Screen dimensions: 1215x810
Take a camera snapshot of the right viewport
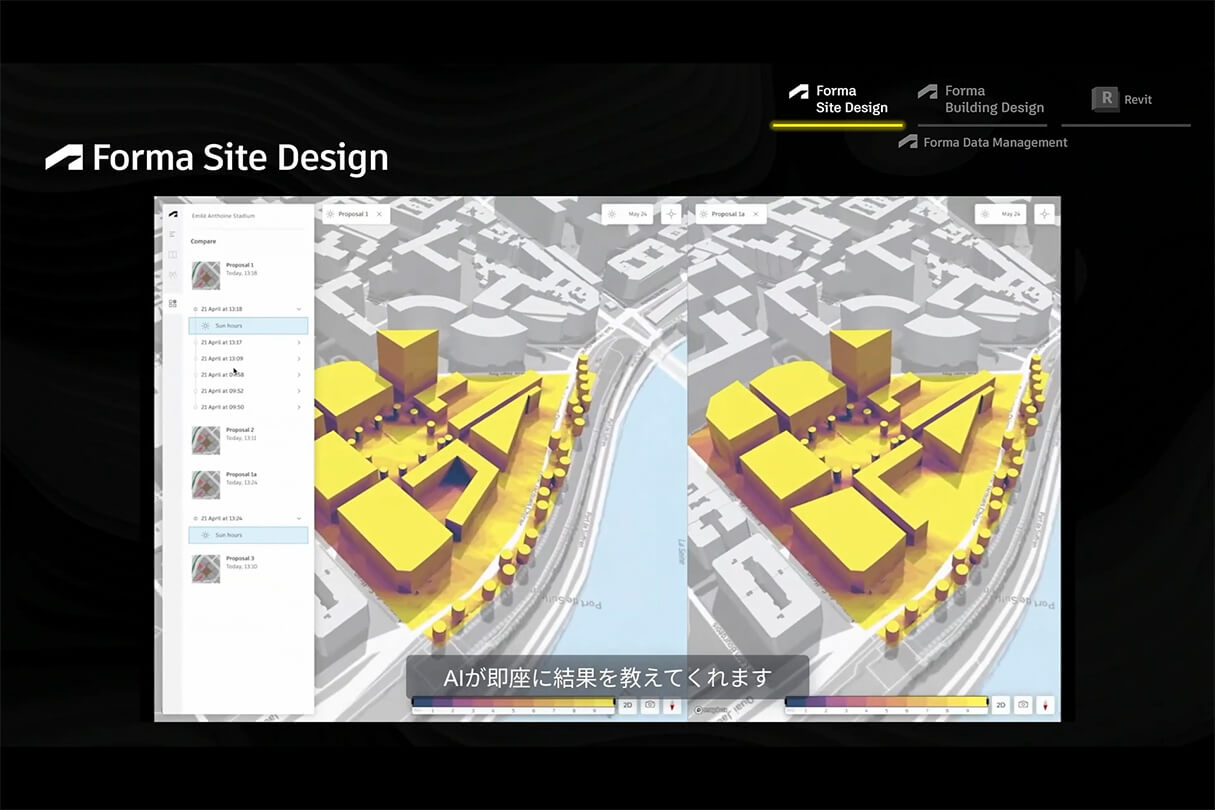point(1023,705)
